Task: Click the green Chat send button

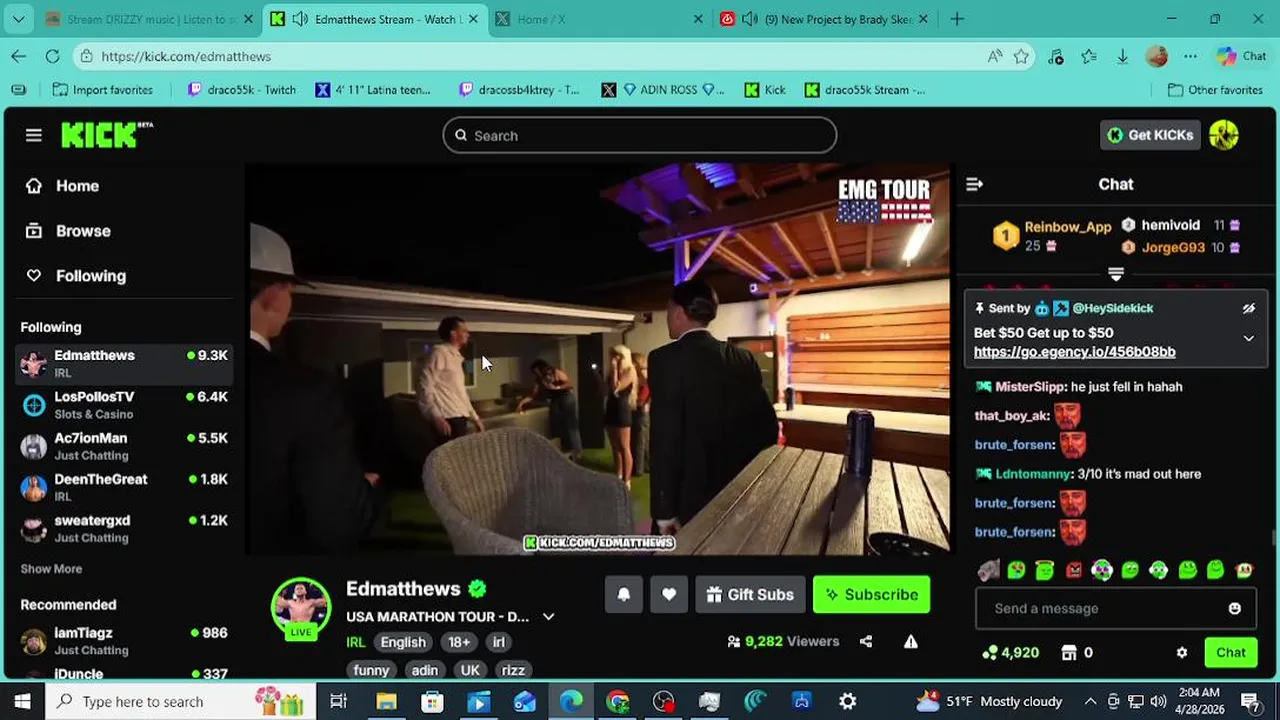Action: point(1231,653)
